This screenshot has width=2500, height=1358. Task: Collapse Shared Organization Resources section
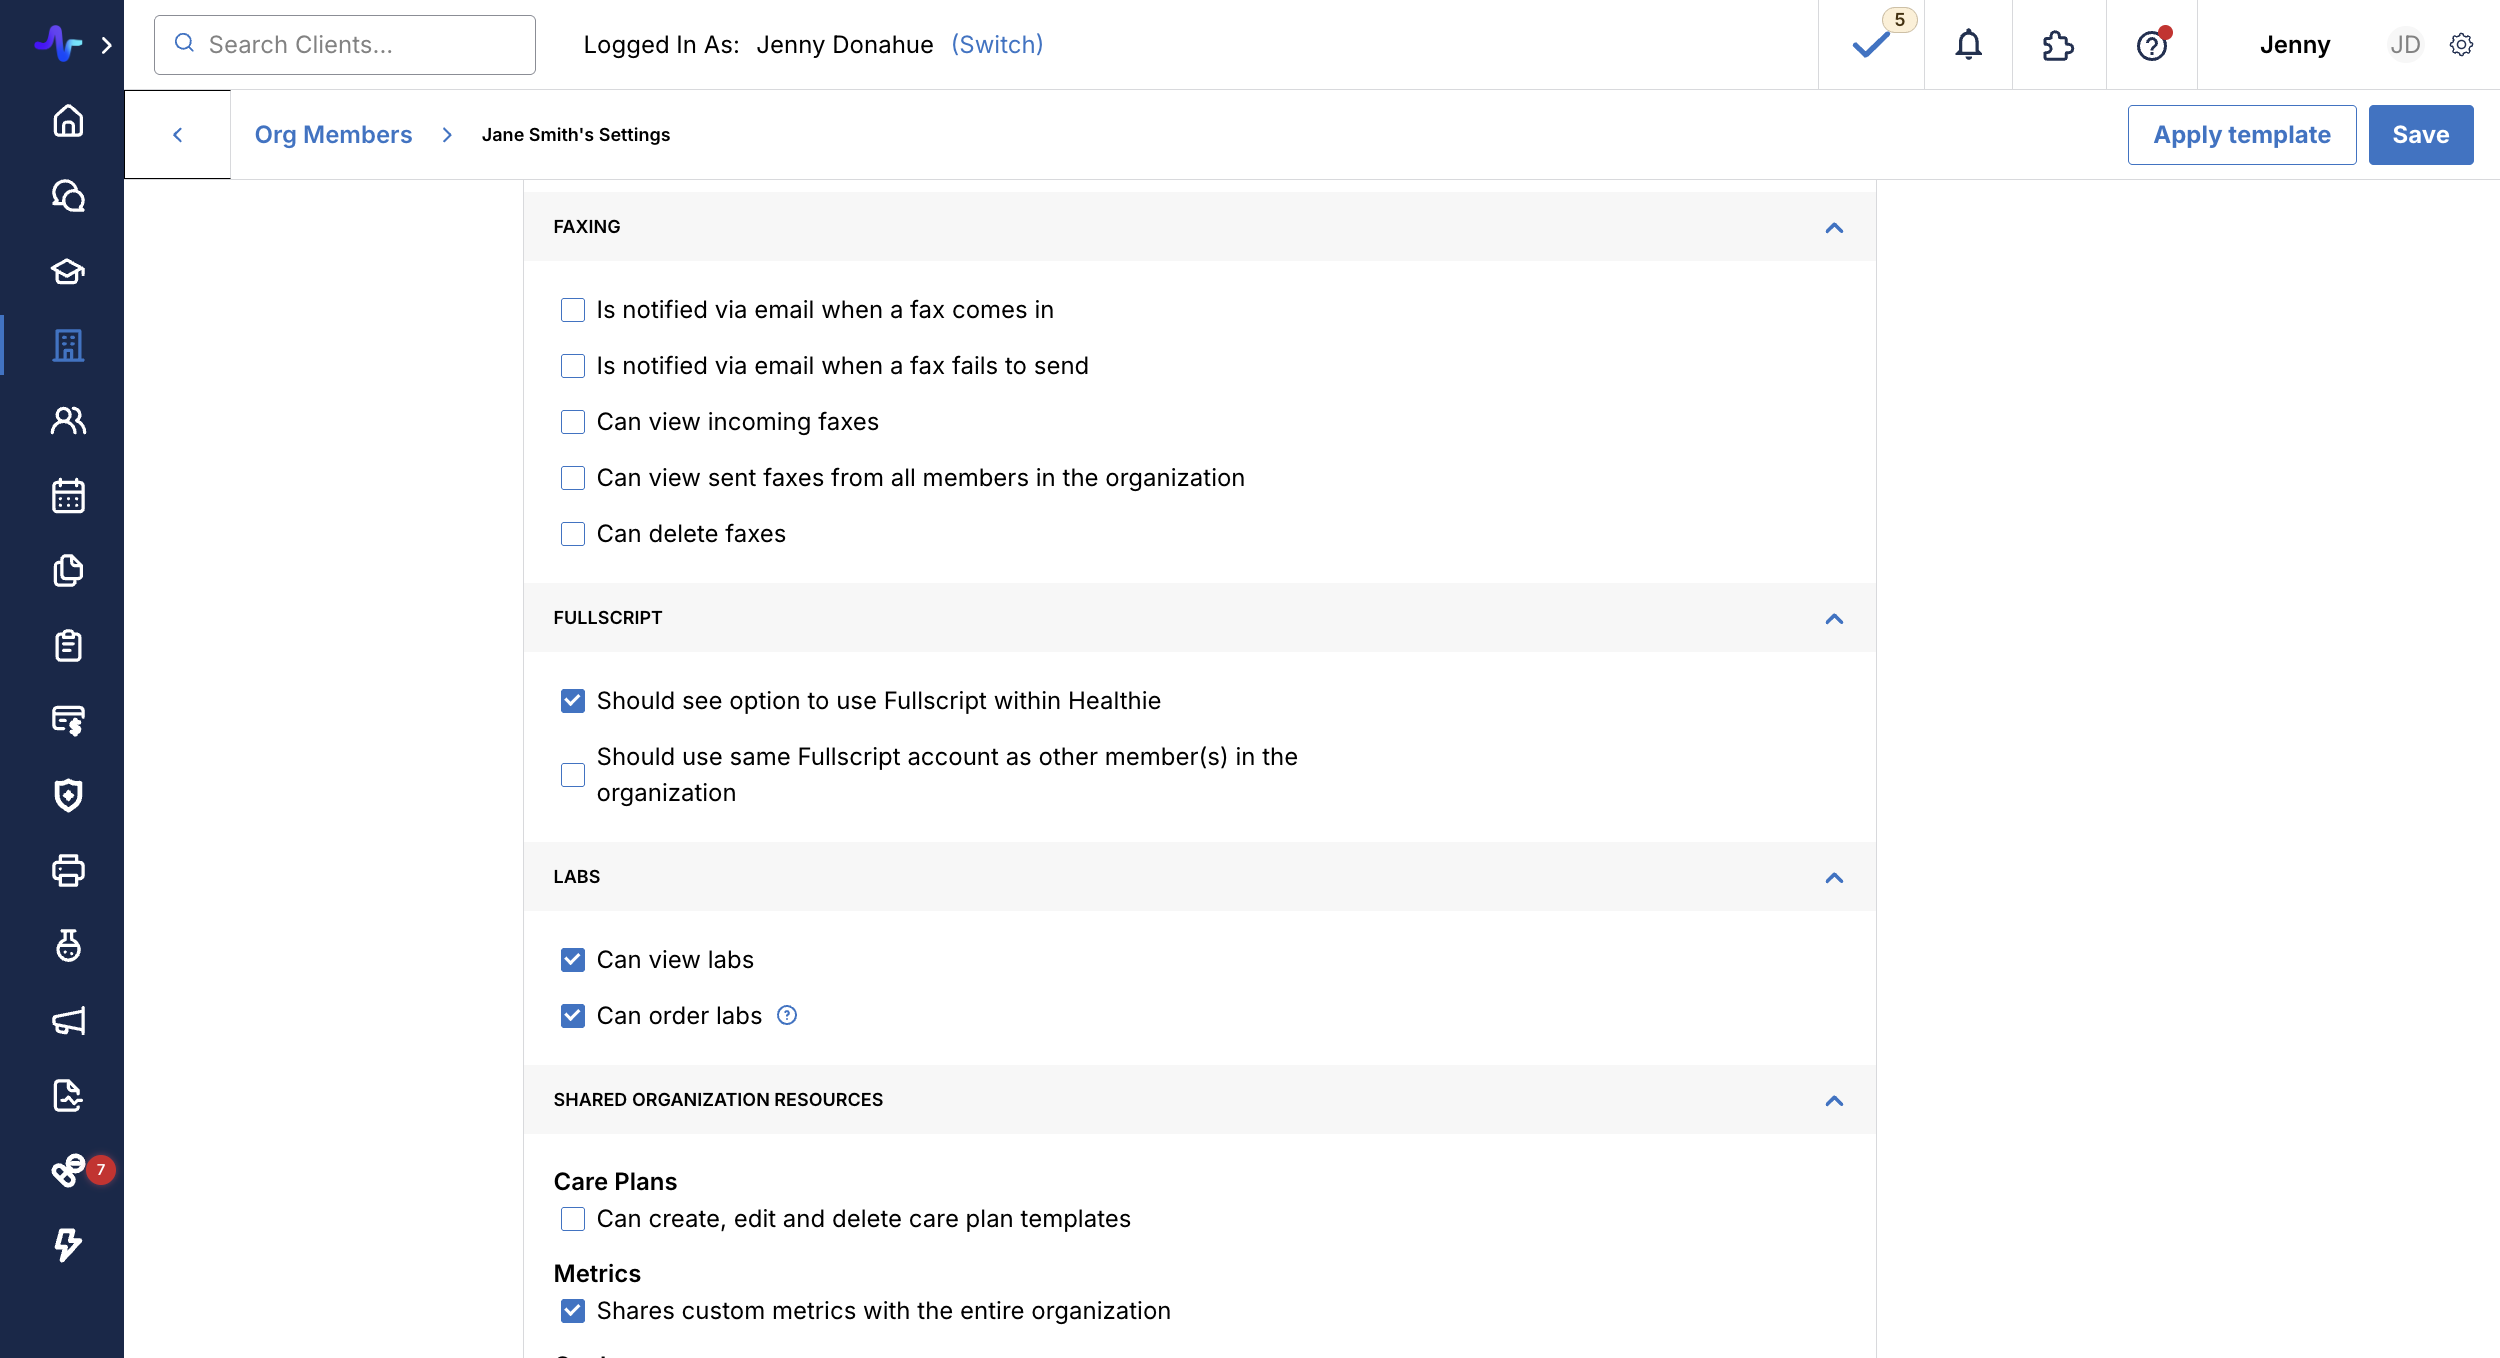pos(1833,1101)
